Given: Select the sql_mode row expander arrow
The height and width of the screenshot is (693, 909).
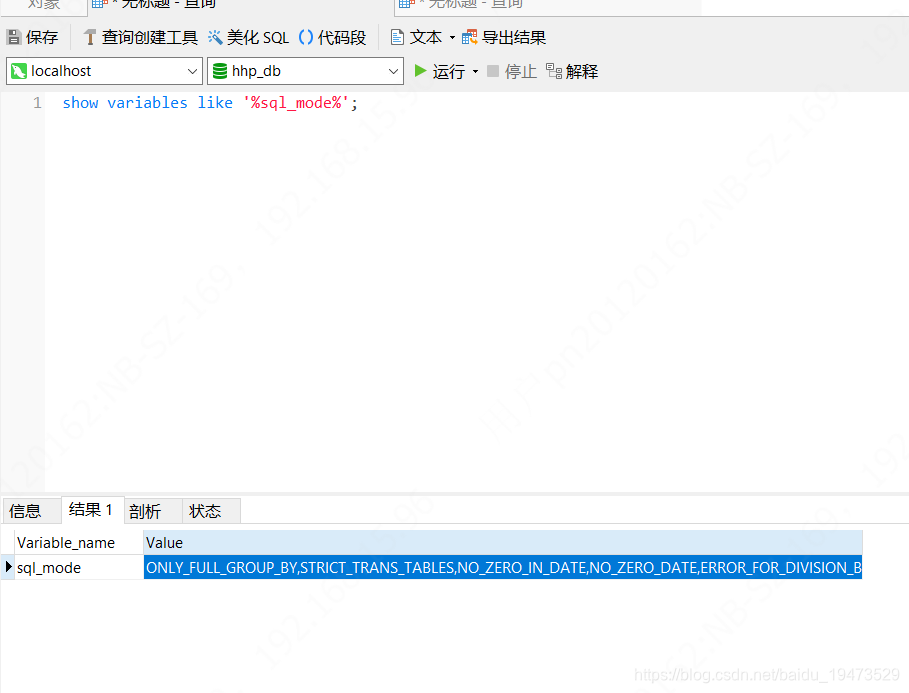Looking at the screenshot, I should 9,567.
